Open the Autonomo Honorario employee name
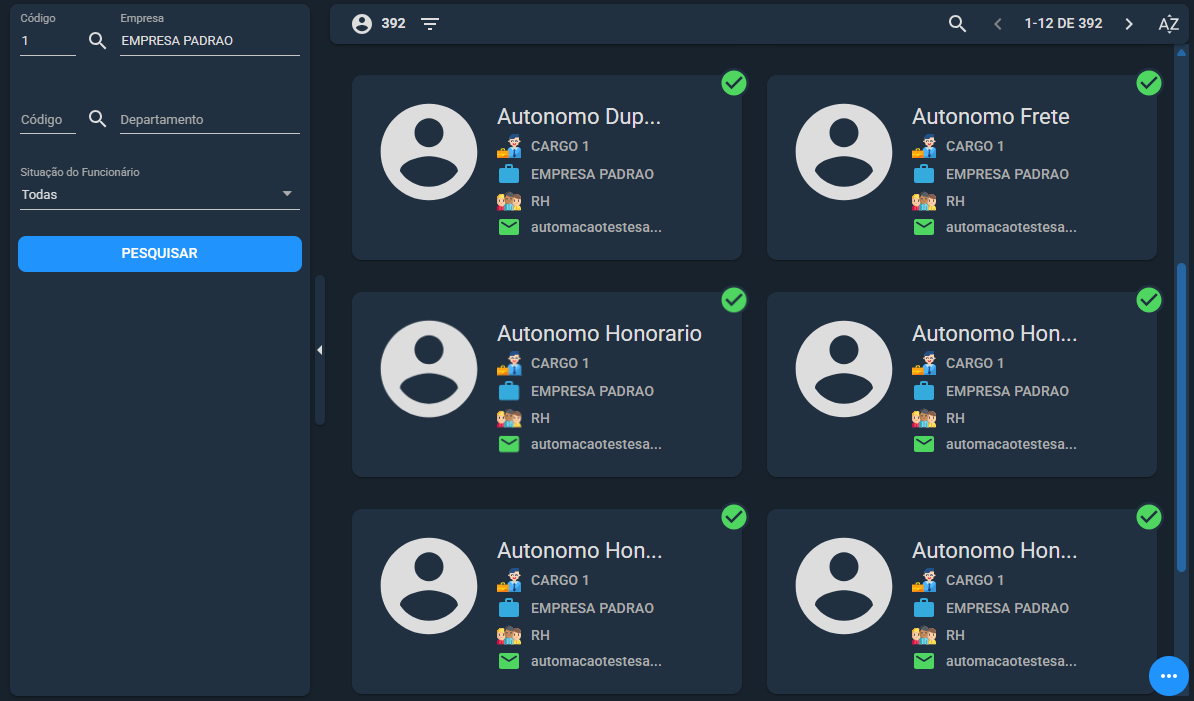Screen dimensions: 1194x701 [x=599, y=333]
